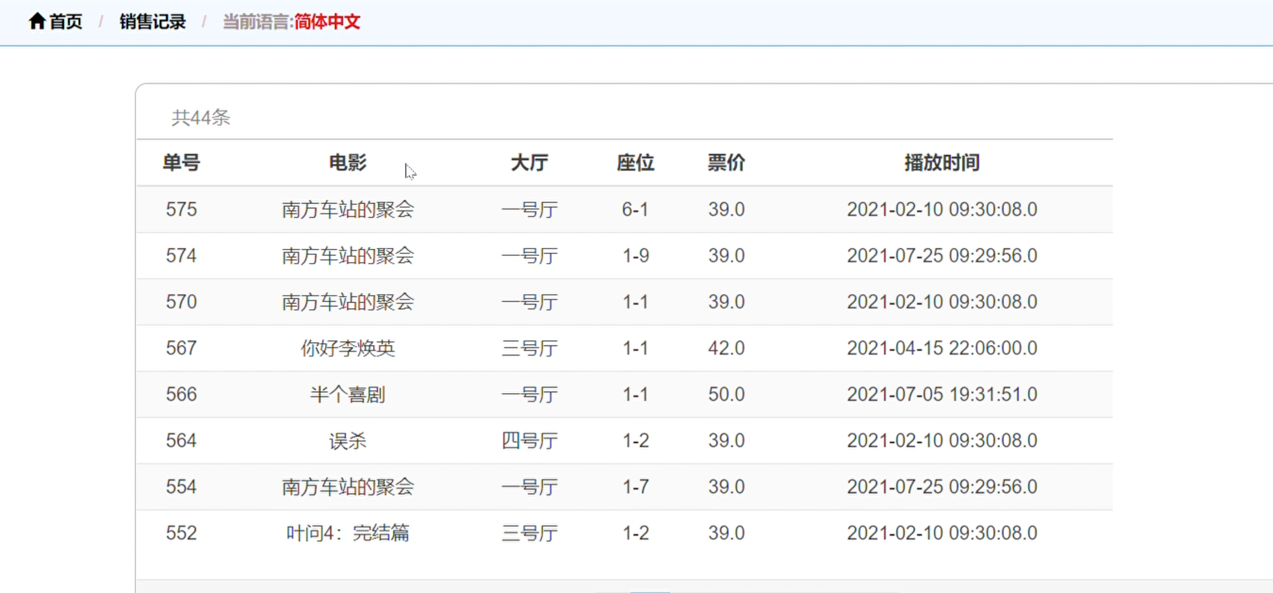Screen dimensions: 1273x593
Task: Click 一号厅 in the order 566 row
Action: [529, 395]
